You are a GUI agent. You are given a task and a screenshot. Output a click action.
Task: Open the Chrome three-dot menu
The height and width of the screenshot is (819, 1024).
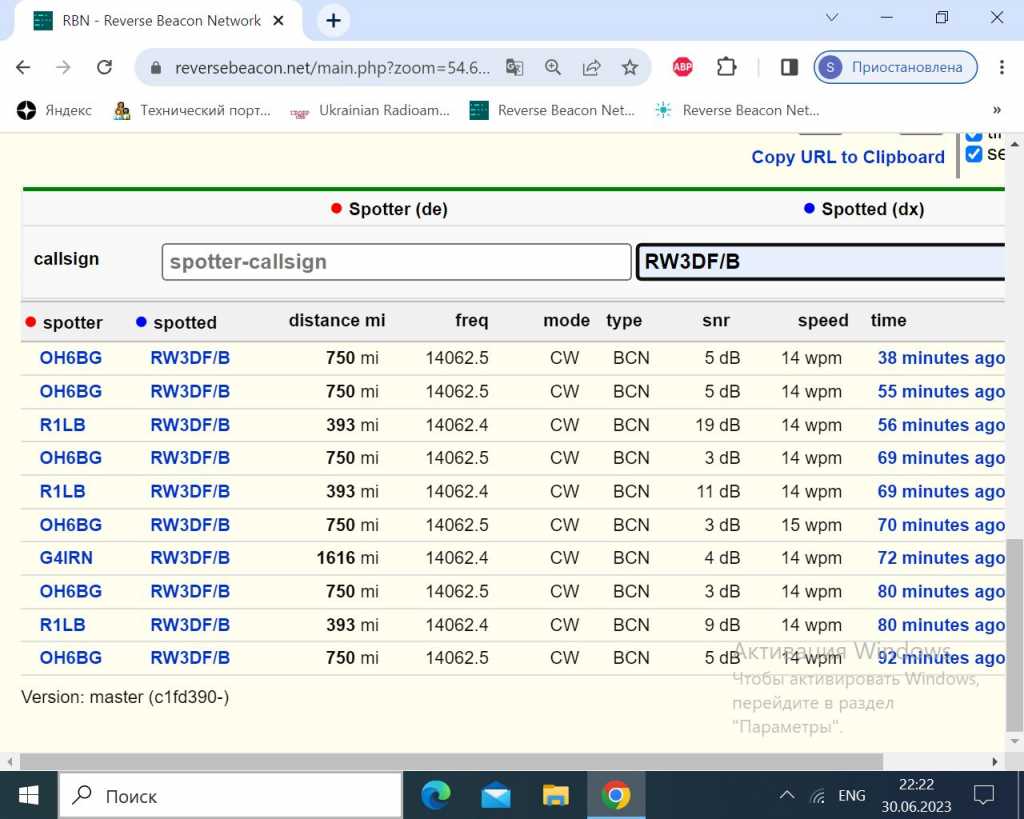click(1002, 67)
